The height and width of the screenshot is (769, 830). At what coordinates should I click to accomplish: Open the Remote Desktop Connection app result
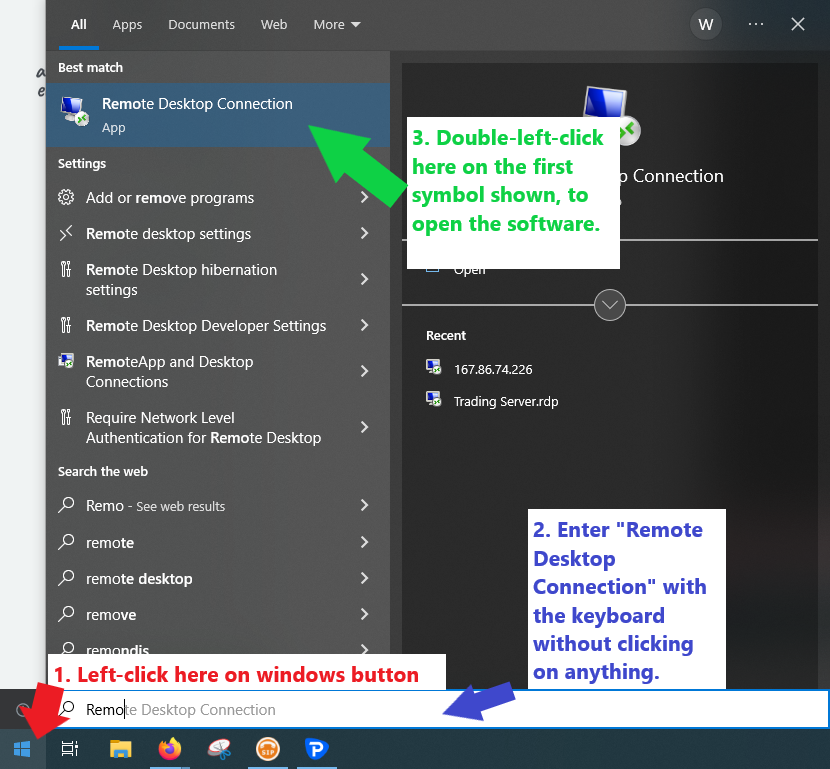click(x=218, y=114)
